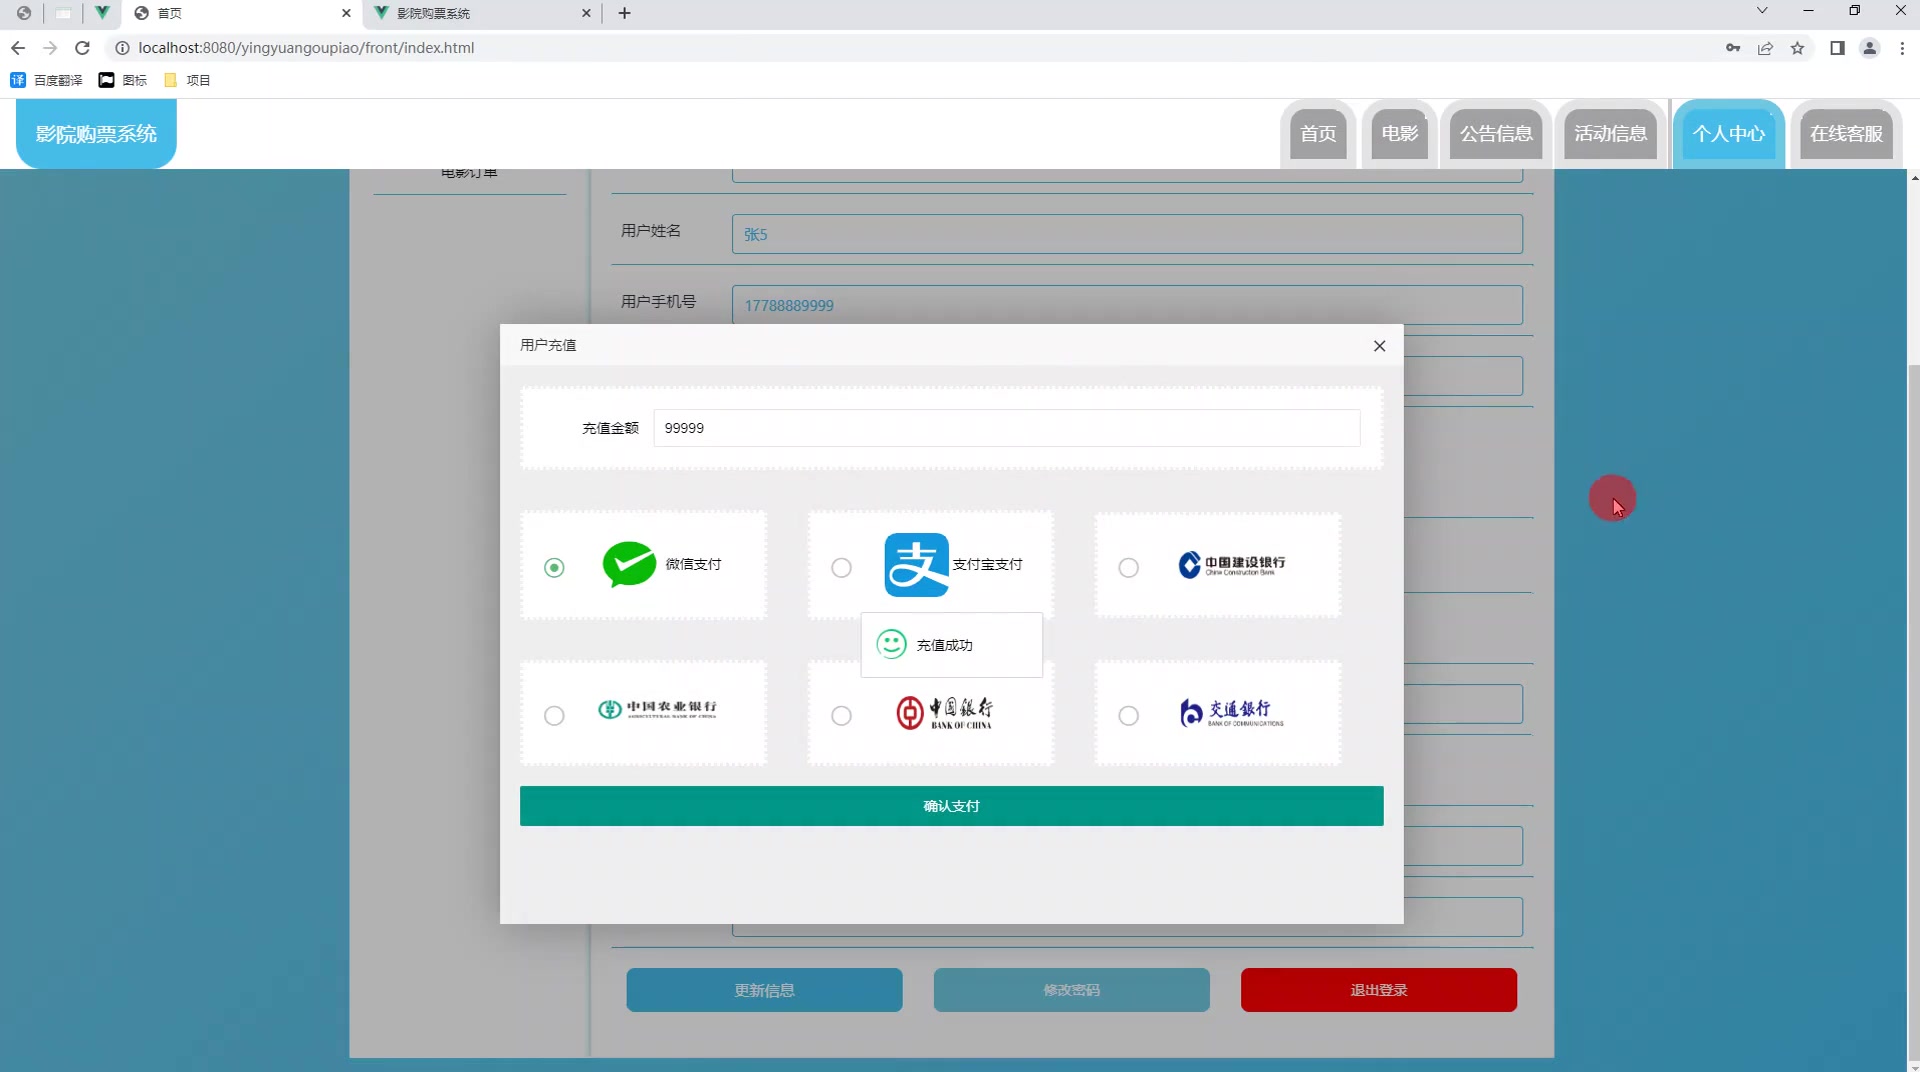Click the Alipay blue logo
Screen dimensions: 1920x1072
[916, 564]
